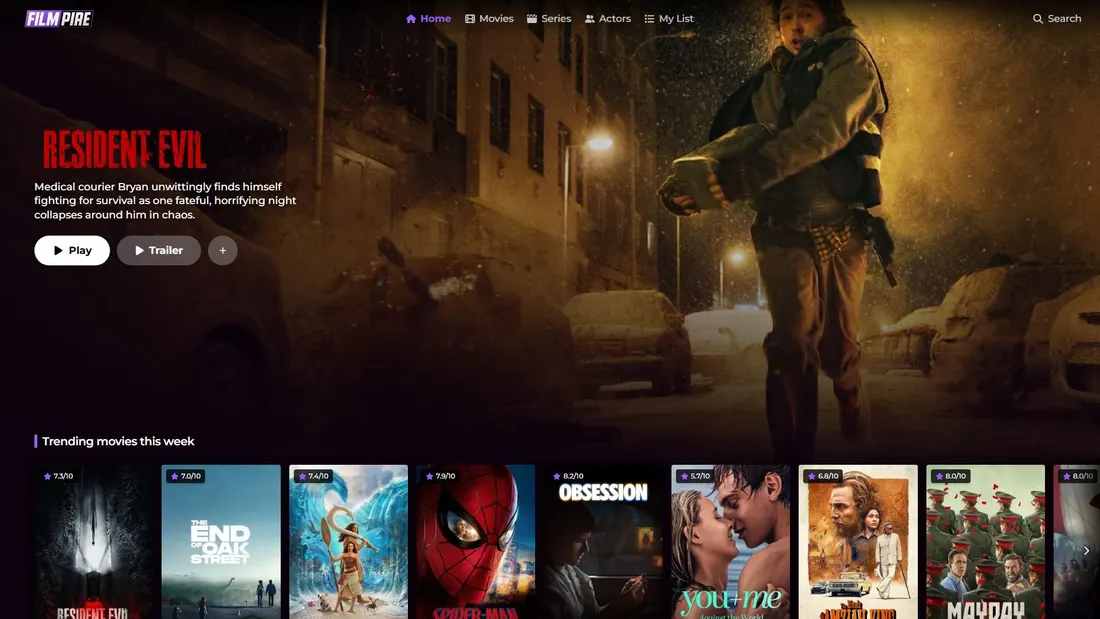Click the Resident Evil description text
This screenshot has height=619, width=1100.
point(166,201)
